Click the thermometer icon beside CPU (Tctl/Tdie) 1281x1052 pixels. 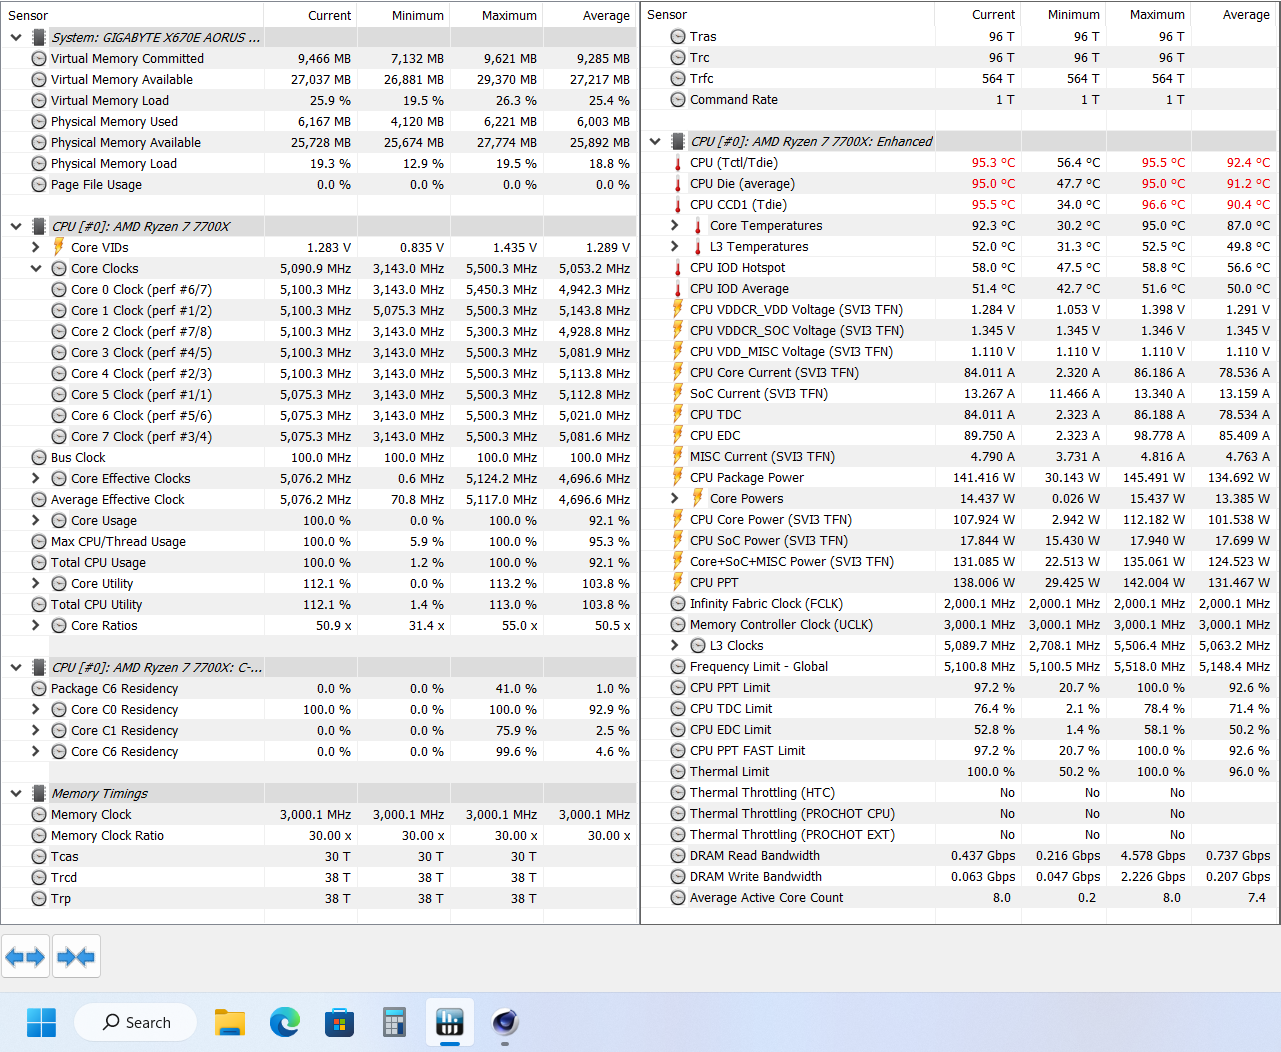click(x=678, y=163)
